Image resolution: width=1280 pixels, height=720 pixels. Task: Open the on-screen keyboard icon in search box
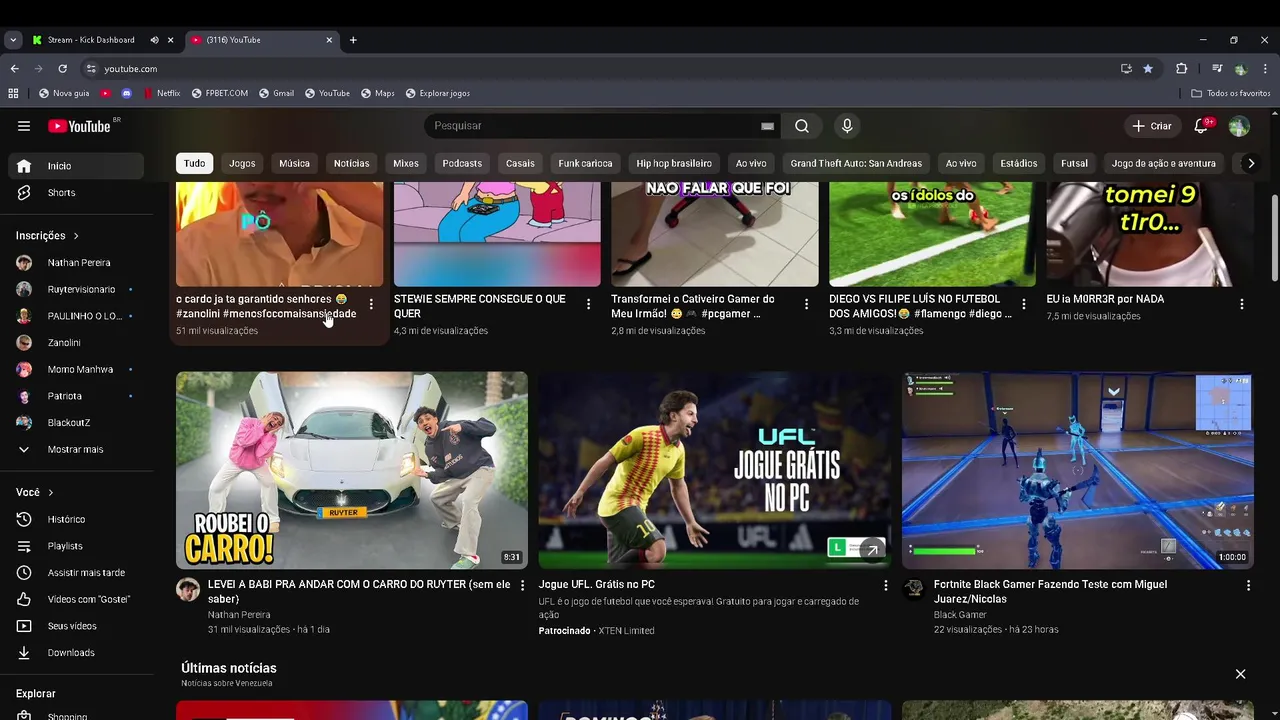pos(767,126)
